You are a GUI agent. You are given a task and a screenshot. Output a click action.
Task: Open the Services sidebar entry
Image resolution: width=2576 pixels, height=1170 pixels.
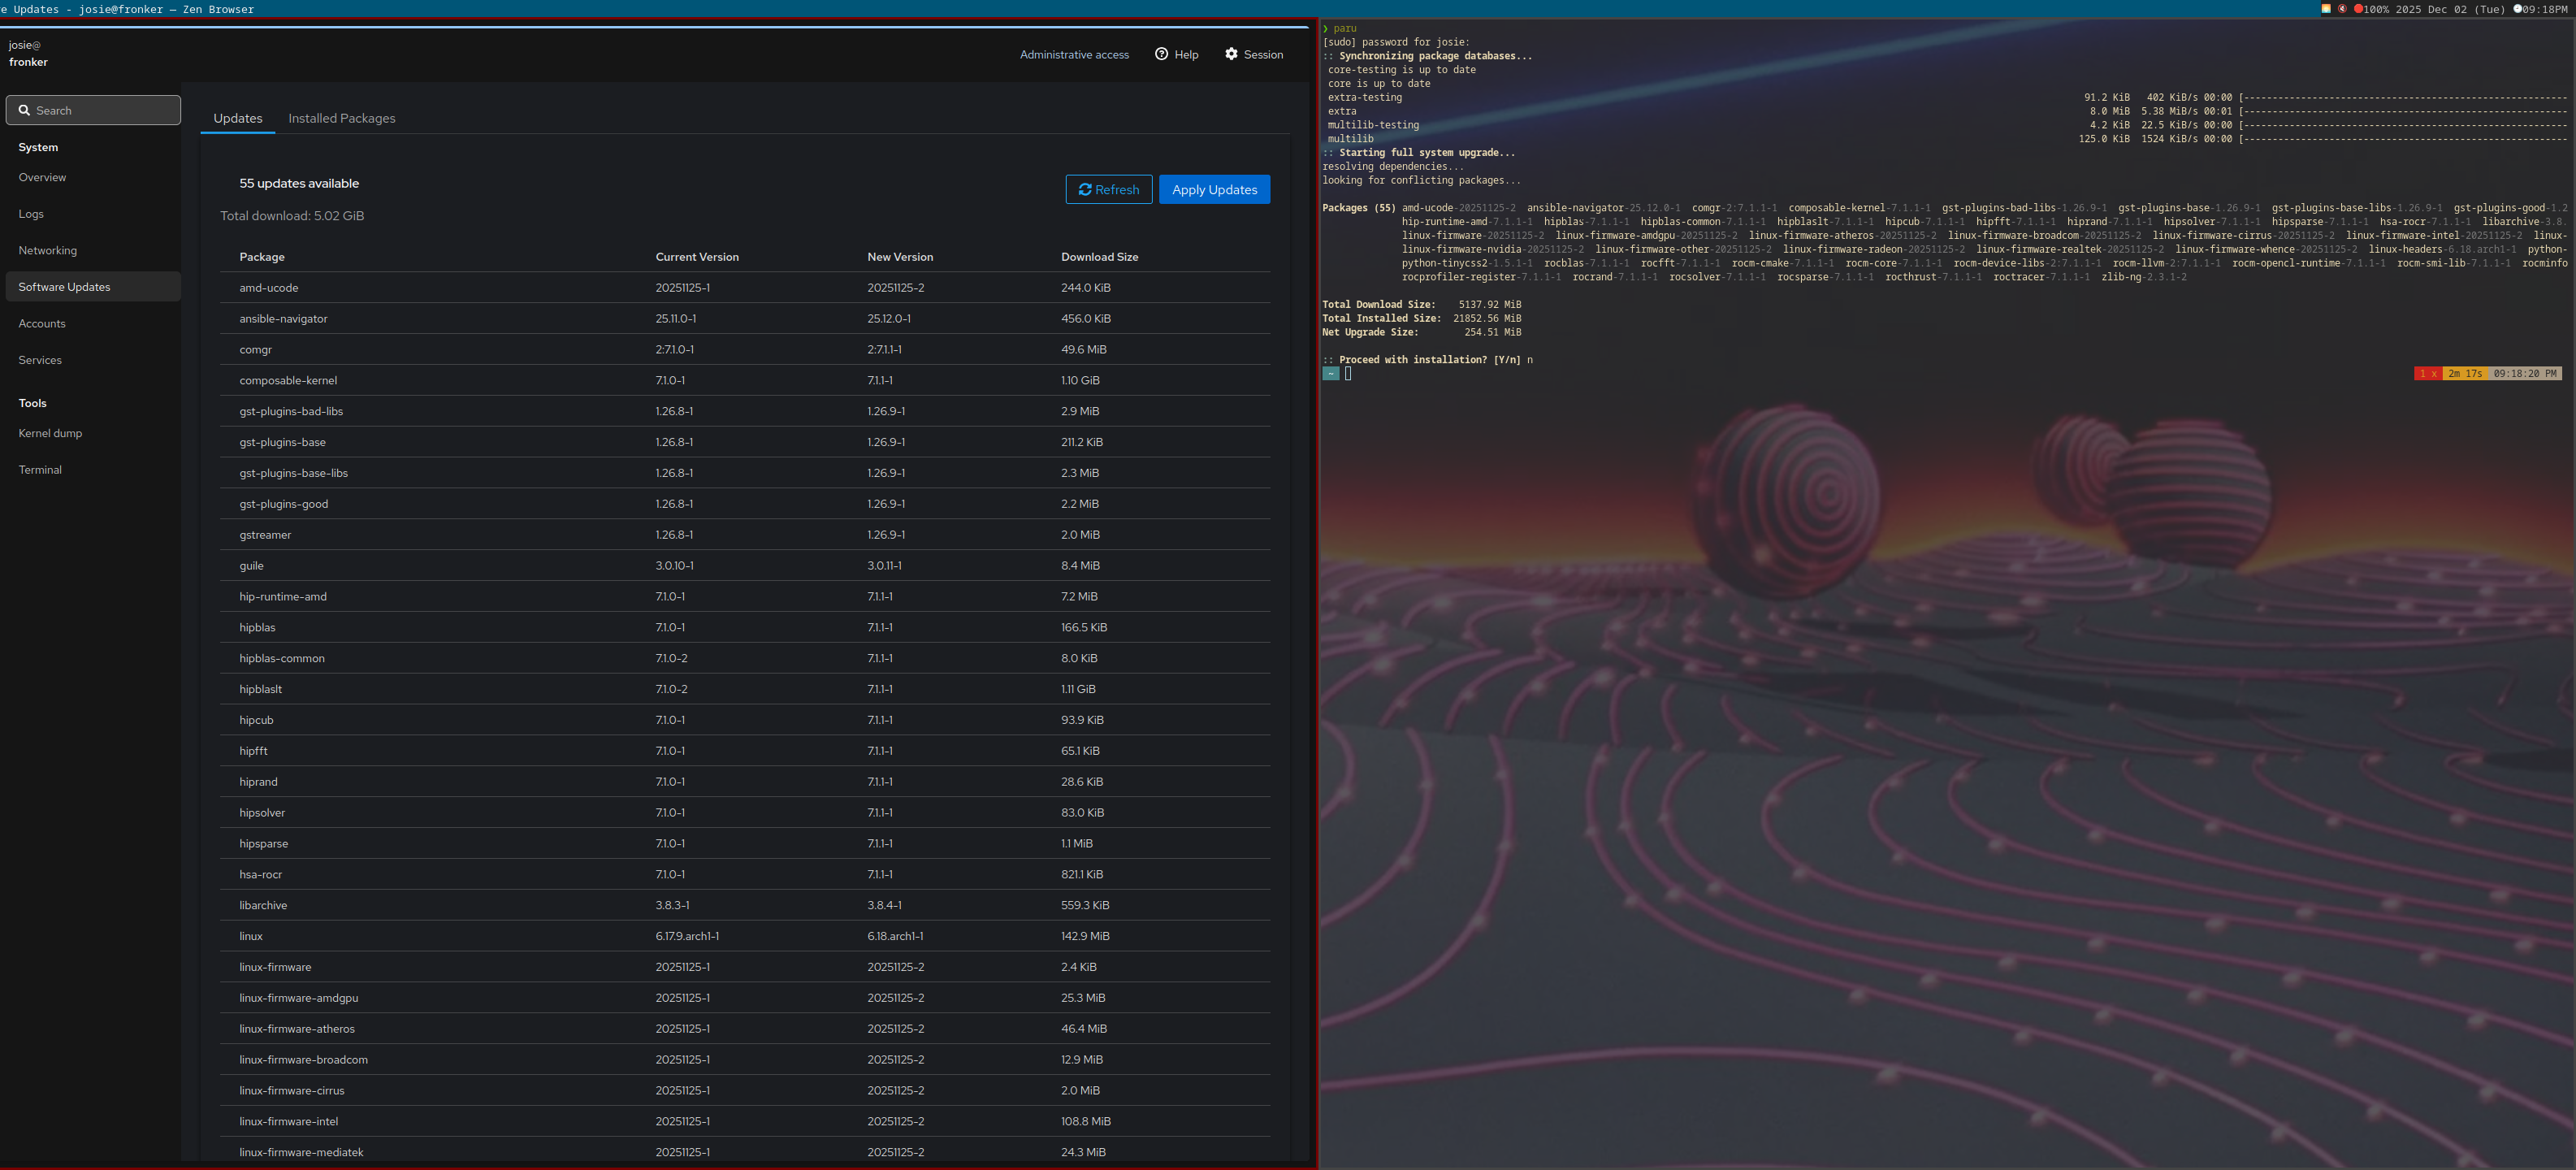coord(40,360)
